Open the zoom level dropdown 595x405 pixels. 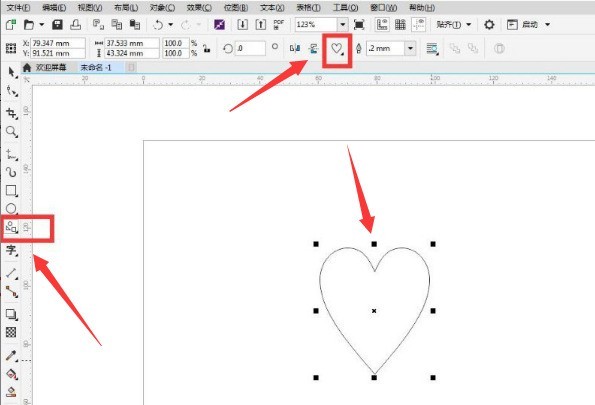(343, 25)
